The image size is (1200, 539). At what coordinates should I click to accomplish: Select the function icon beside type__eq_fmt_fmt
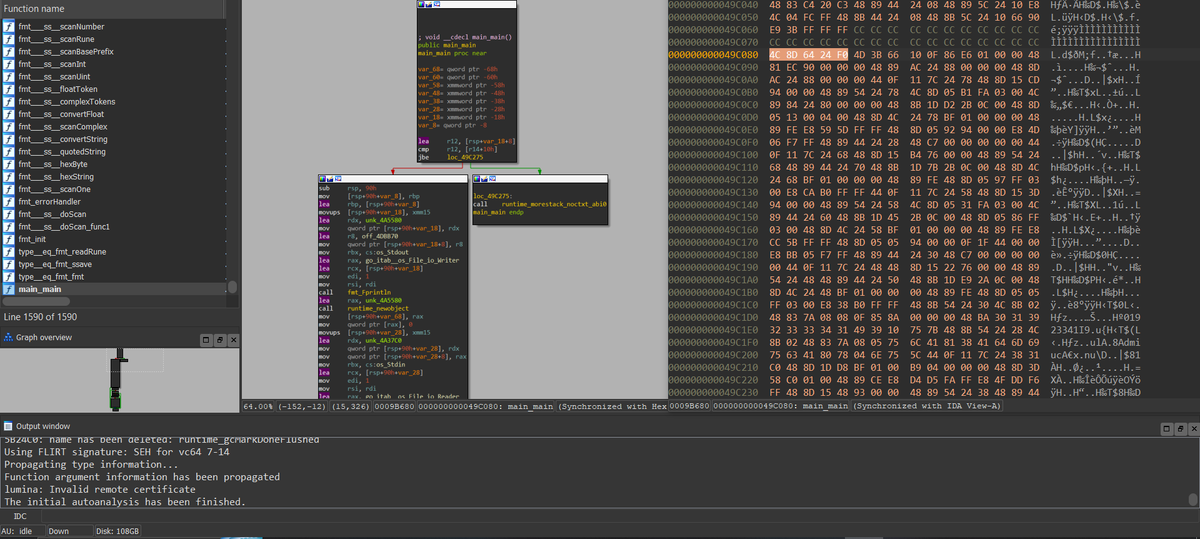(x=9, y=277)
